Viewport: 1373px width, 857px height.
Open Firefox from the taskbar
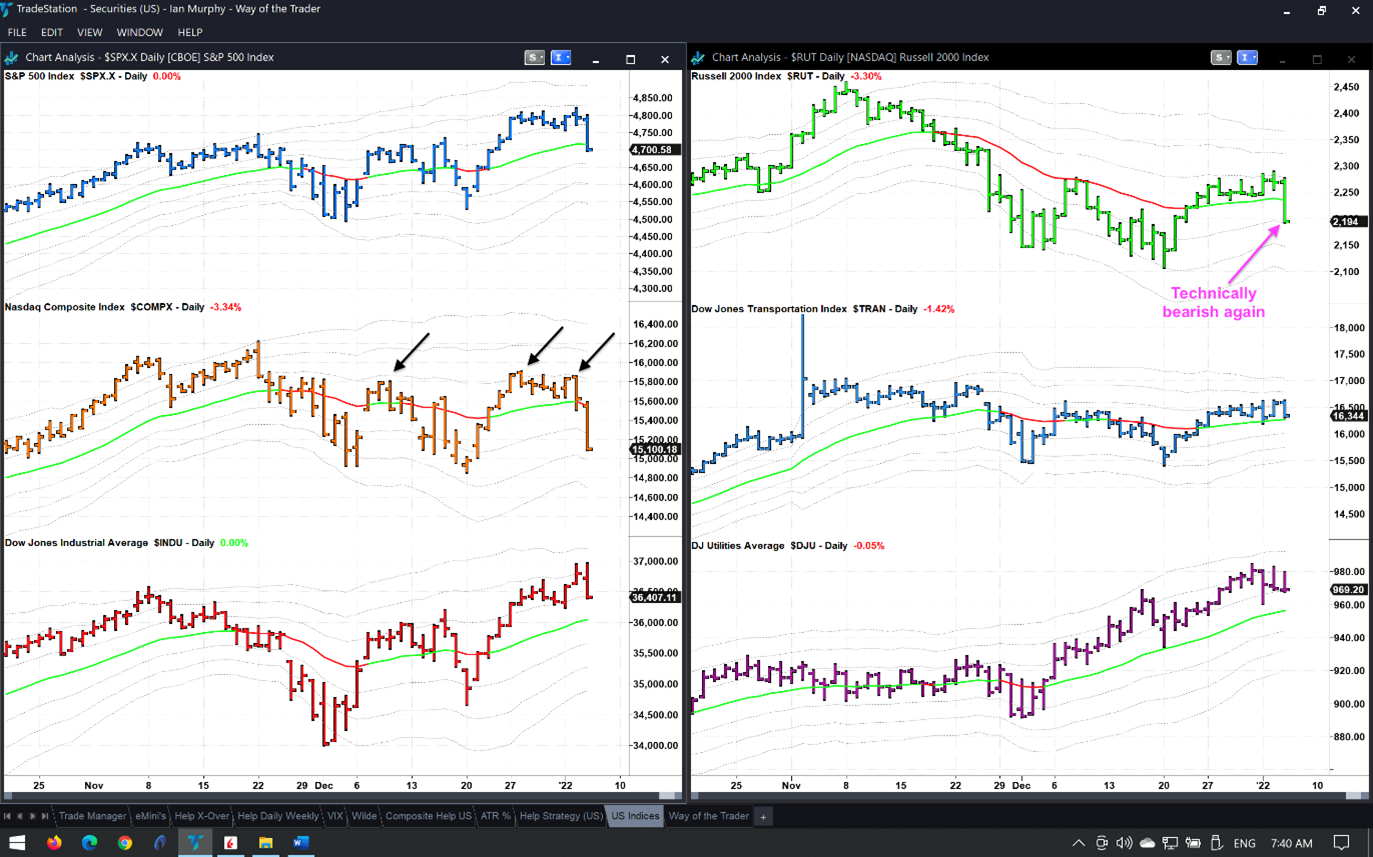pyautogui.click(x=54, y=843)
